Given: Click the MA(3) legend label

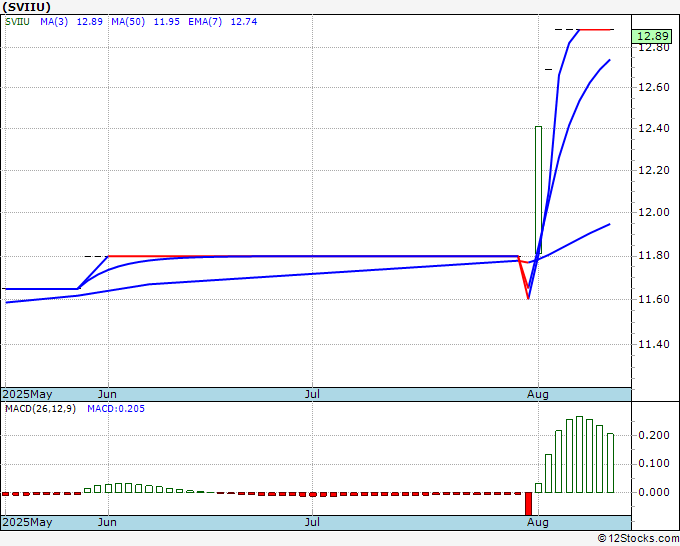Looking at the screenshot, I should 54,22.
